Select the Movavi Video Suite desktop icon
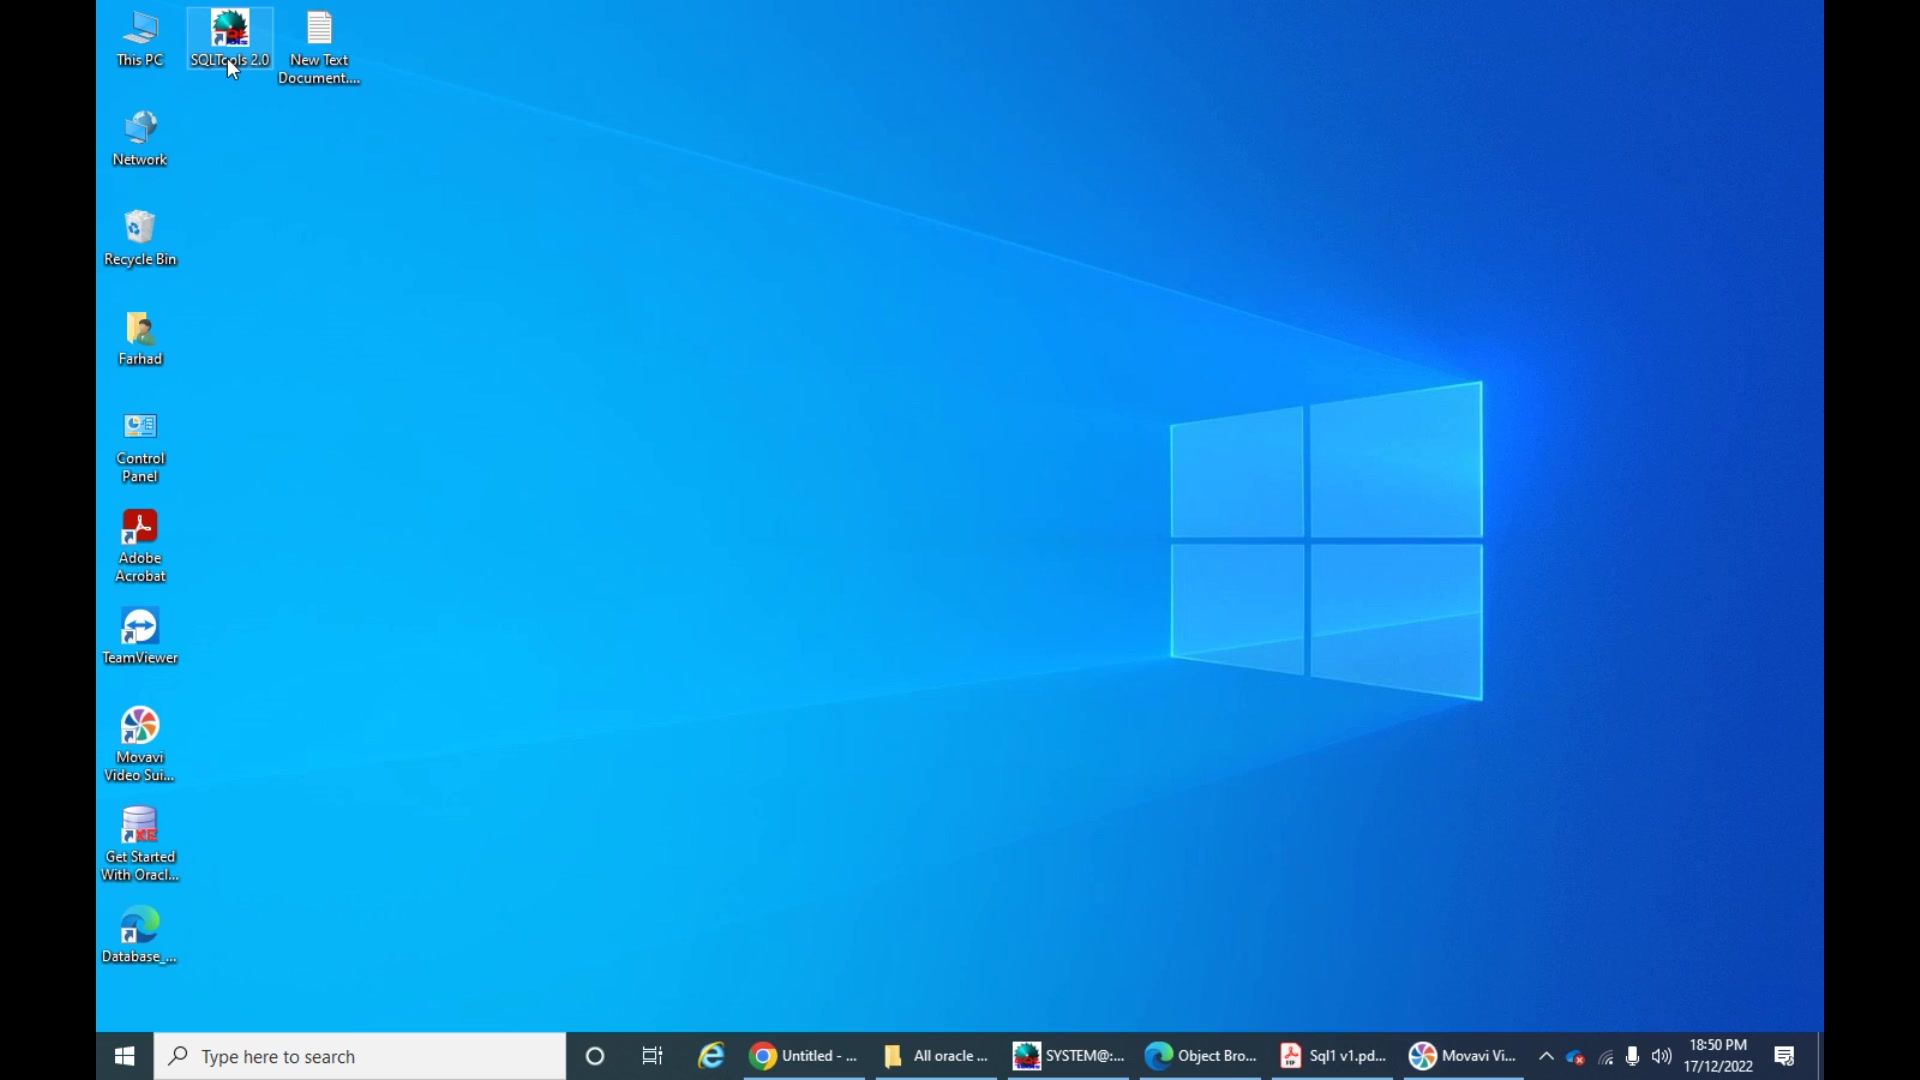This screenshot has height=1080, width=1920. (x=140, y=745)
